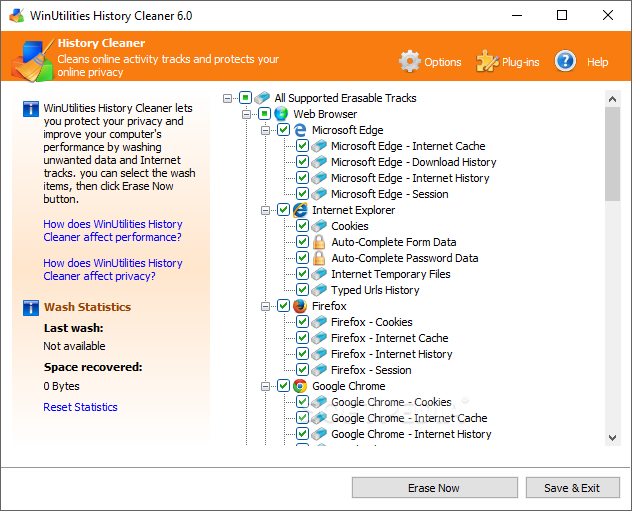
Task: Click the info icon beside Wash Statistics
Action: pos(31,308)
